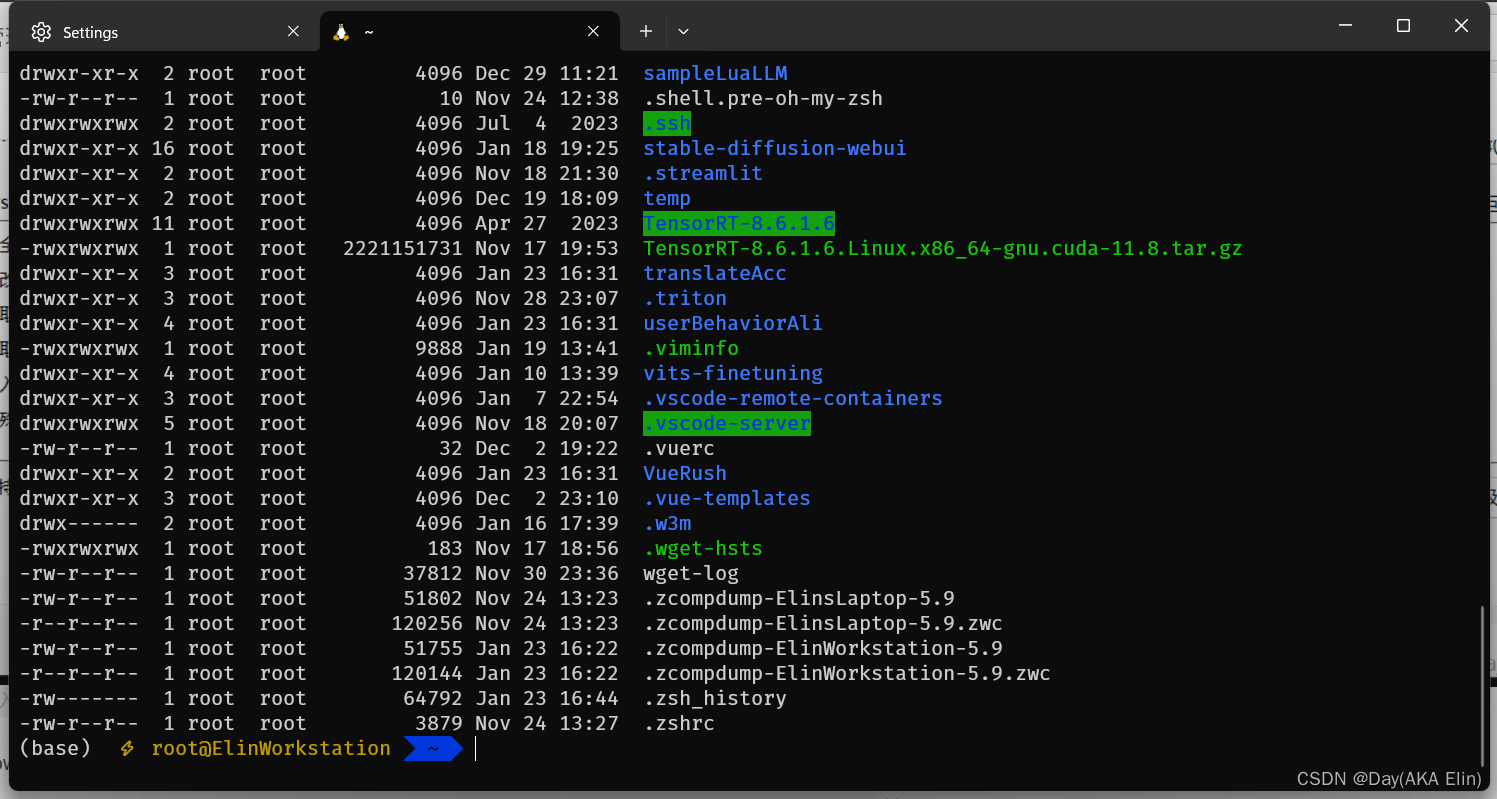This screenshot has height=799, width=1497.
Task: Switch to the Settings tab
Action: 166,32
